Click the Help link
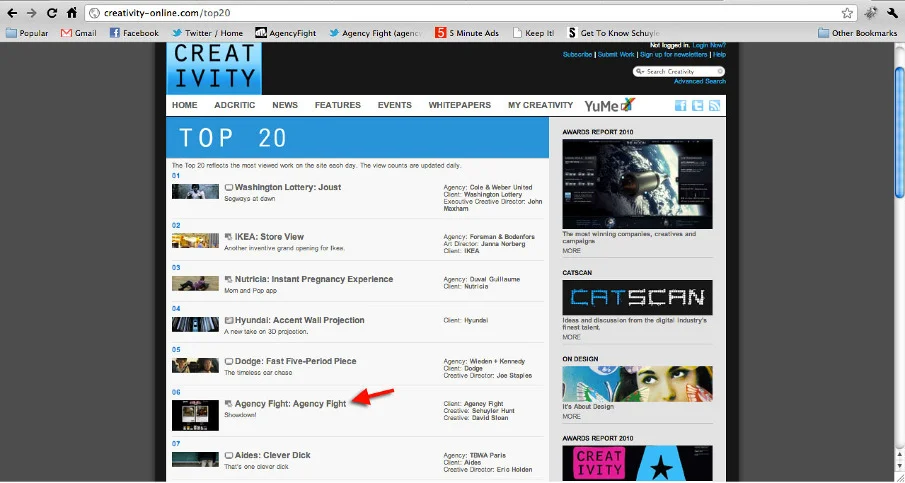The image size is (905, 483). (x=719, y=54)
